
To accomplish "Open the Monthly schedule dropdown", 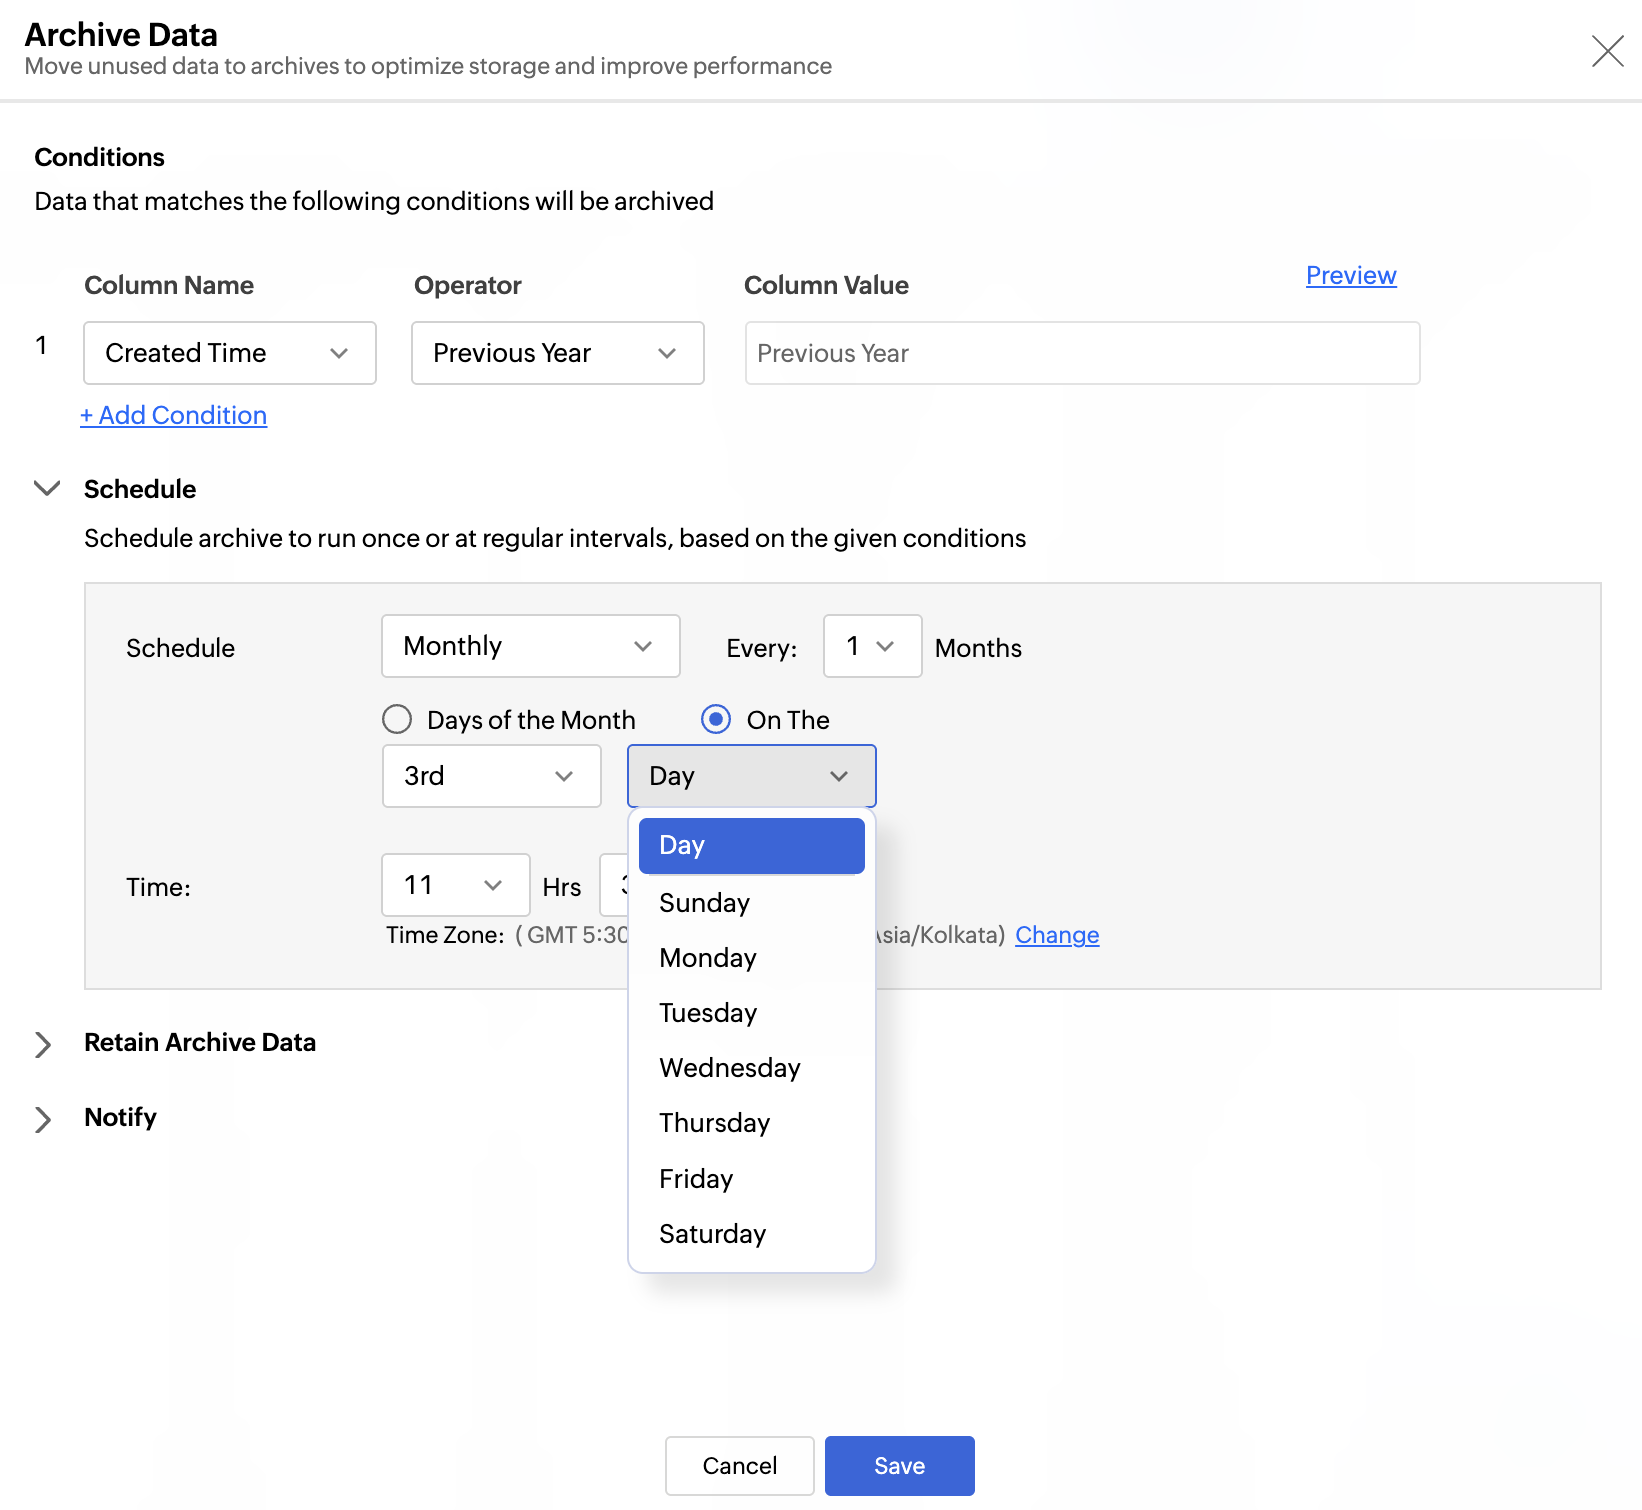I will click(530, 646).
